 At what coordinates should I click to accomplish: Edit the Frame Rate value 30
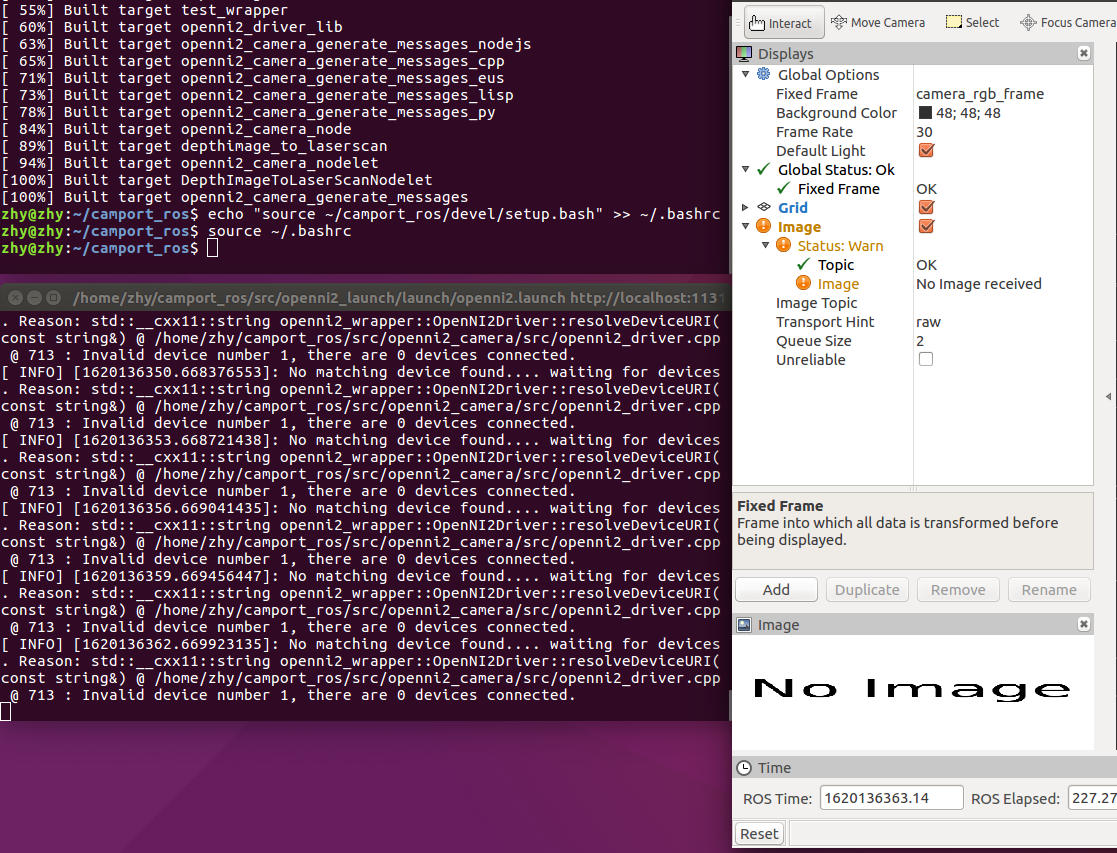tap(924, 132)
